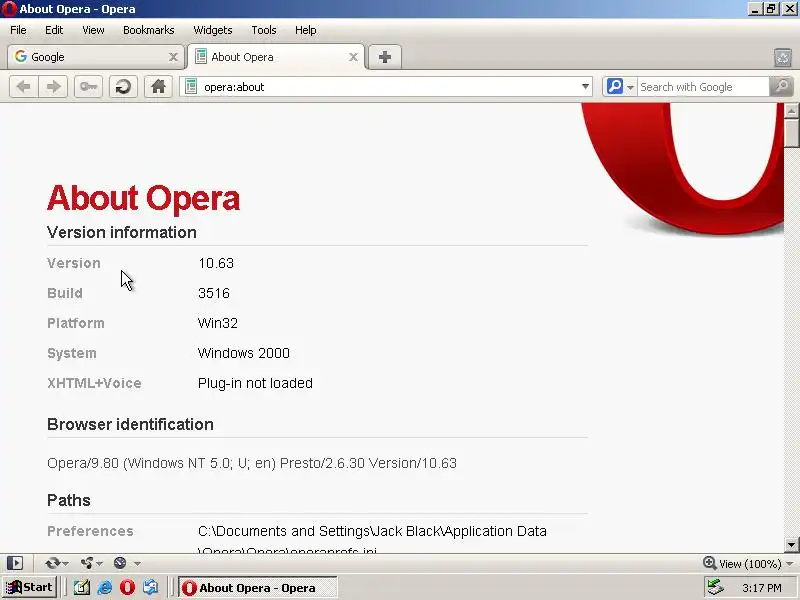Close the About Opera tab

point(353,57)
